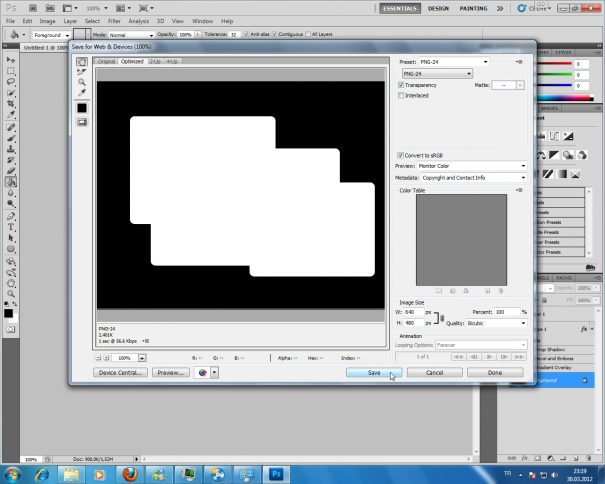Select the Crop tool

point(11,103)
